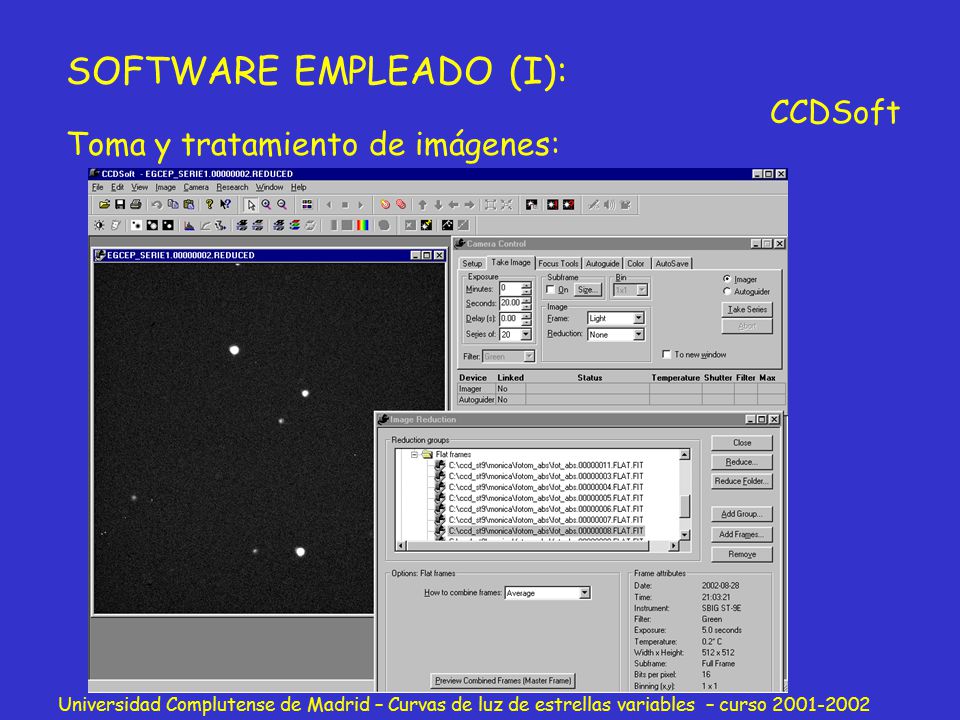Select the lot_abs.00000011.FLAT.FIT frame row

(x=546, y=465)
